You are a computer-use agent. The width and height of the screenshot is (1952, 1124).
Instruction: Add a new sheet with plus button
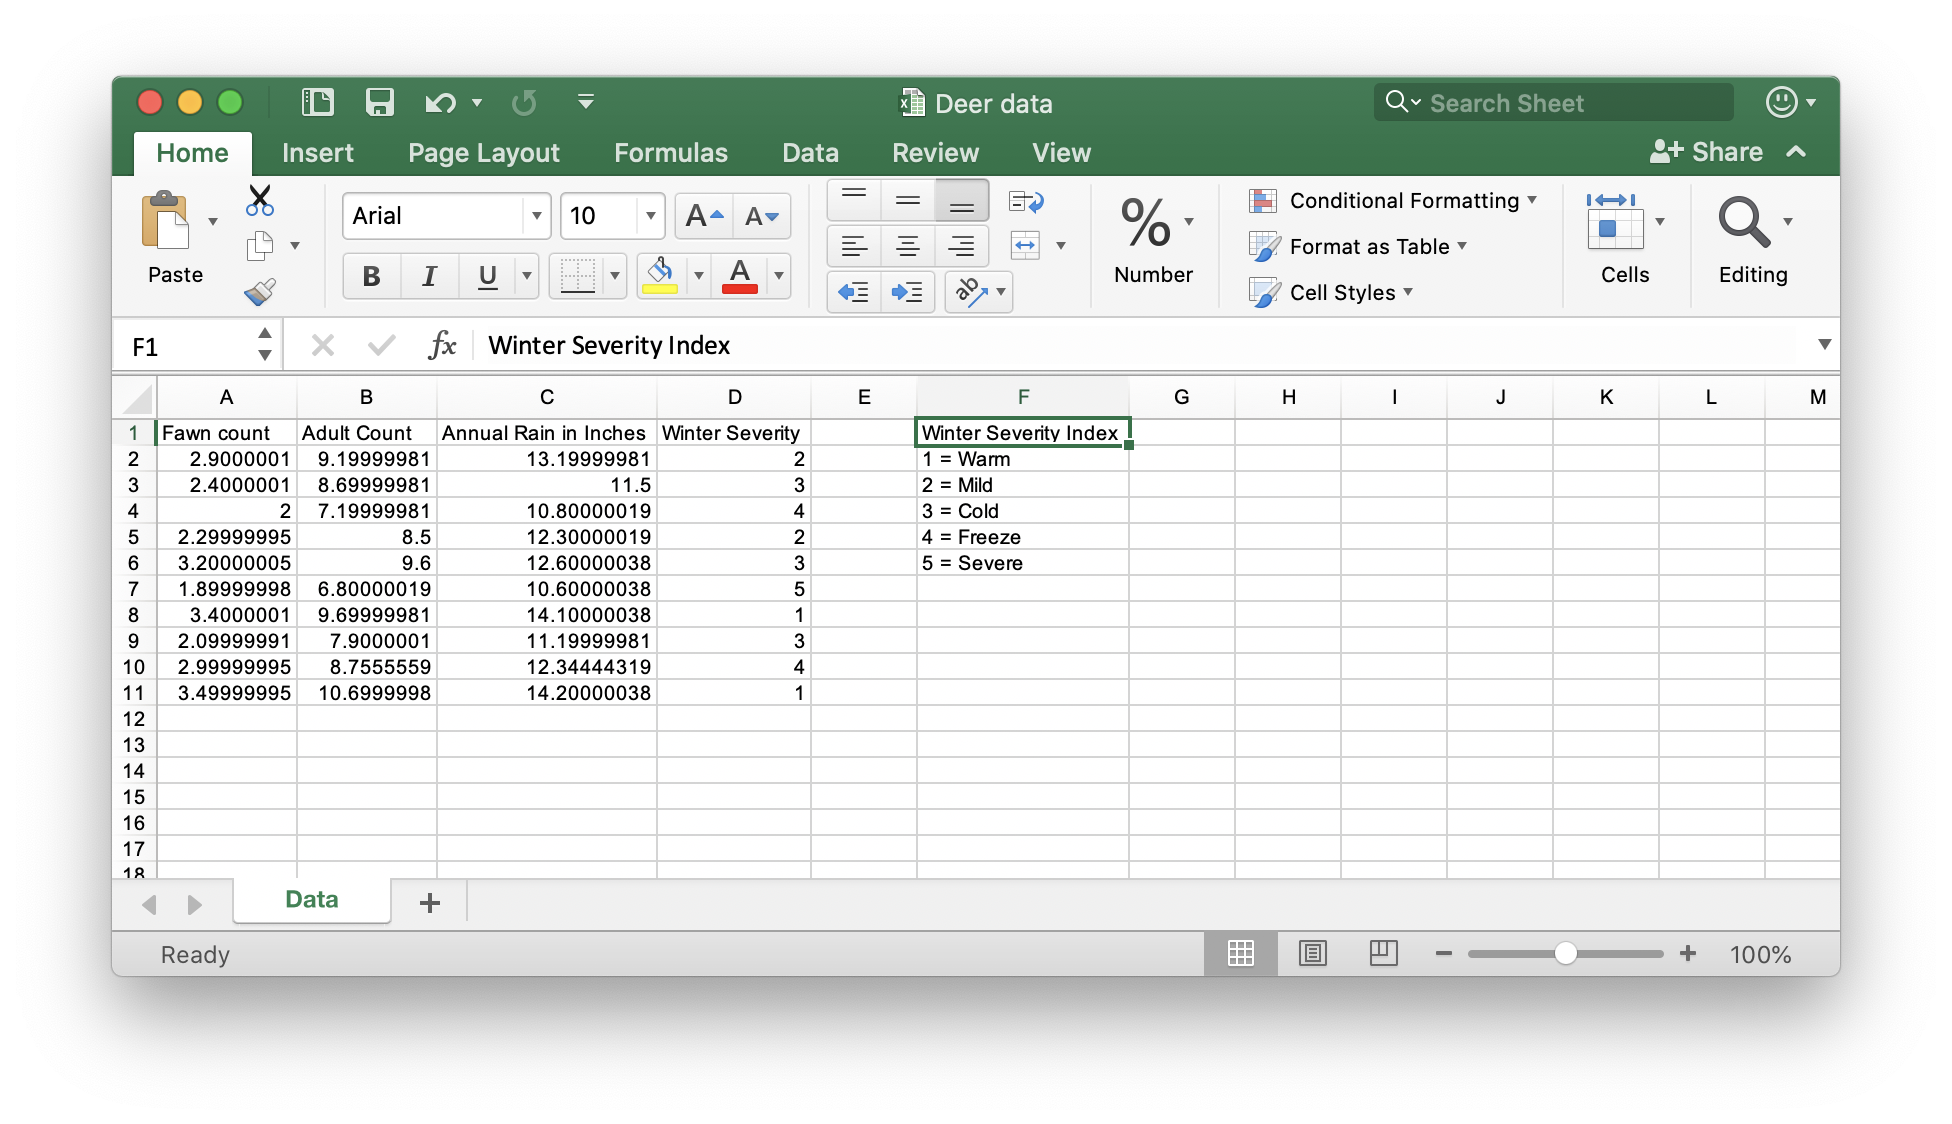coord(430,903)
